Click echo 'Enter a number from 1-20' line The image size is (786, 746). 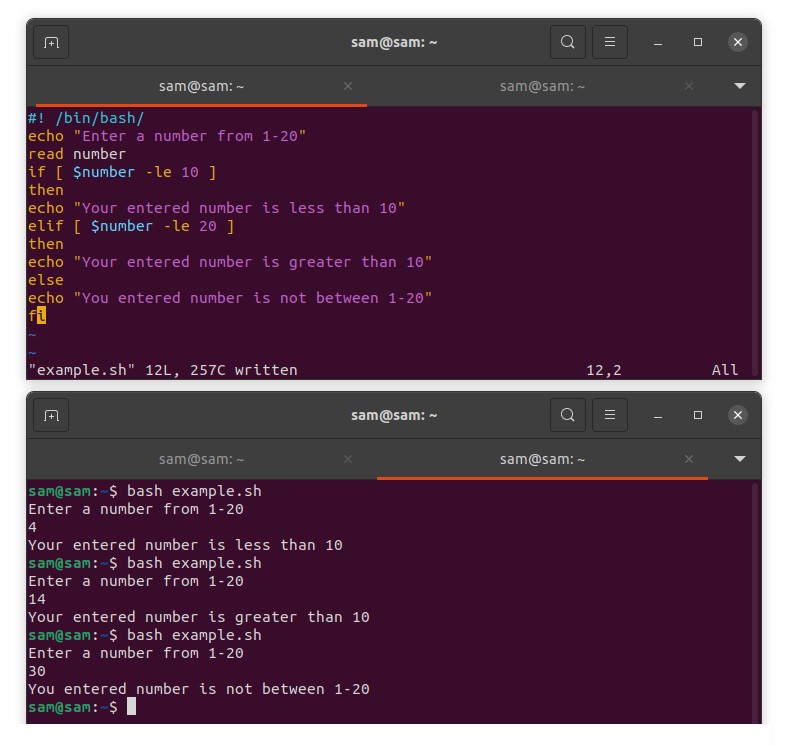[x=167, y=136]
